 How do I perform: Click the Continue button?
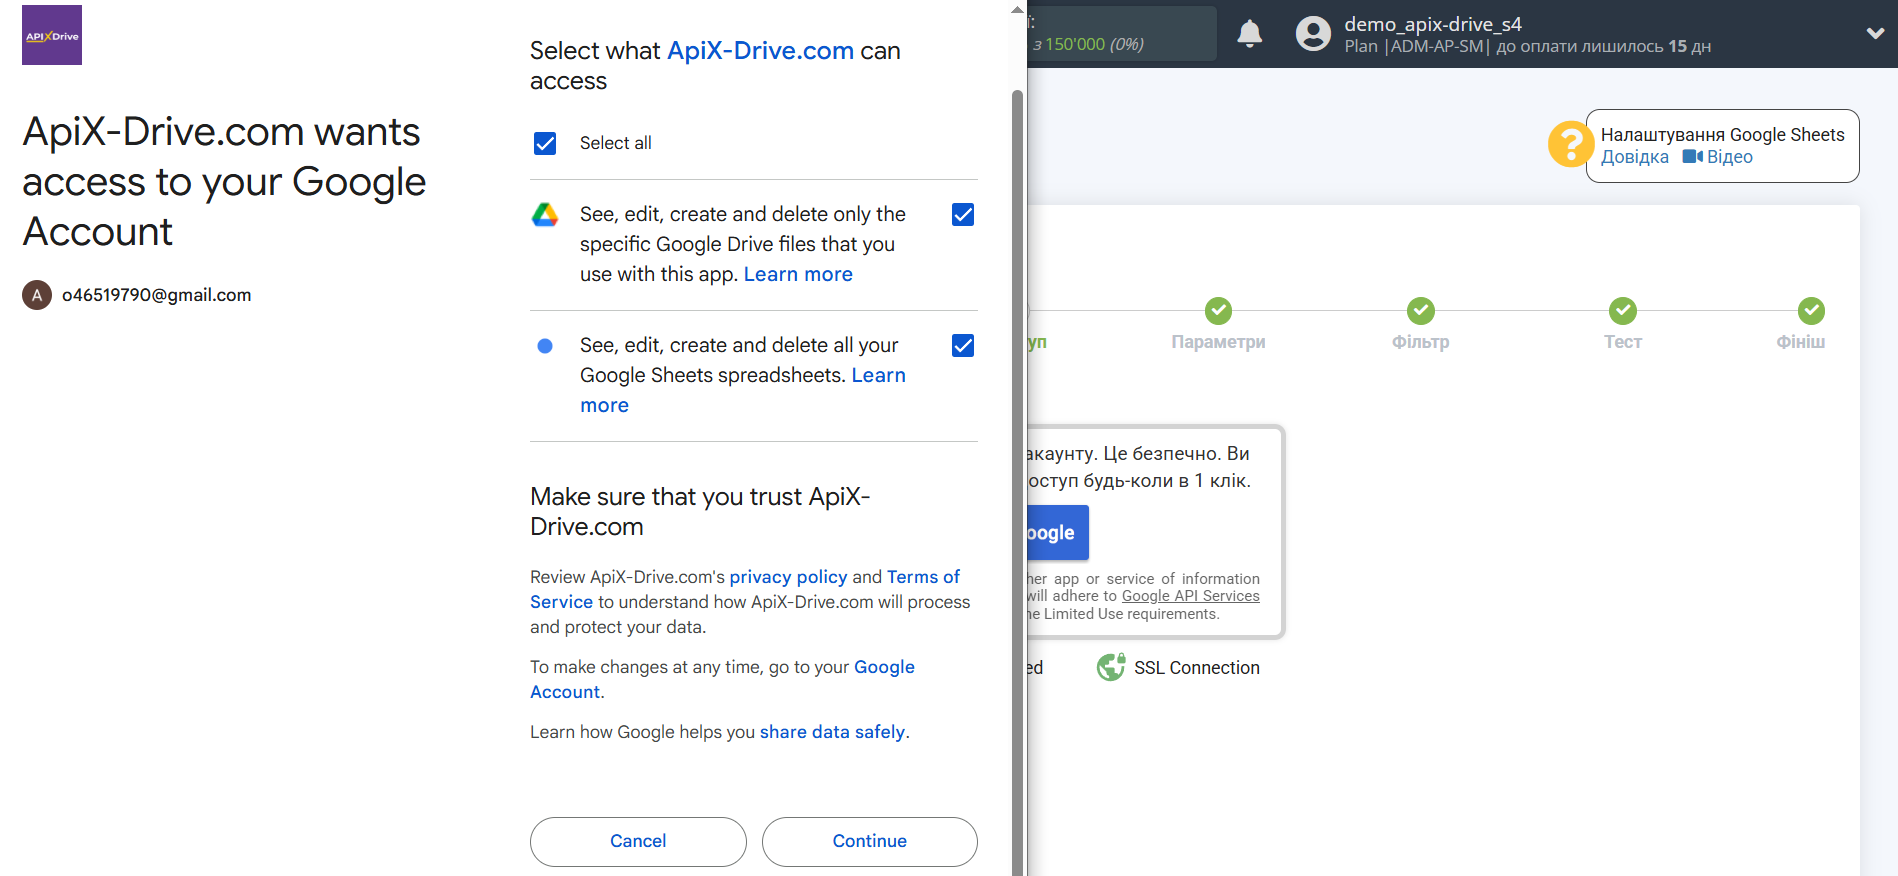pyautogui.click(x=869, y=841)
